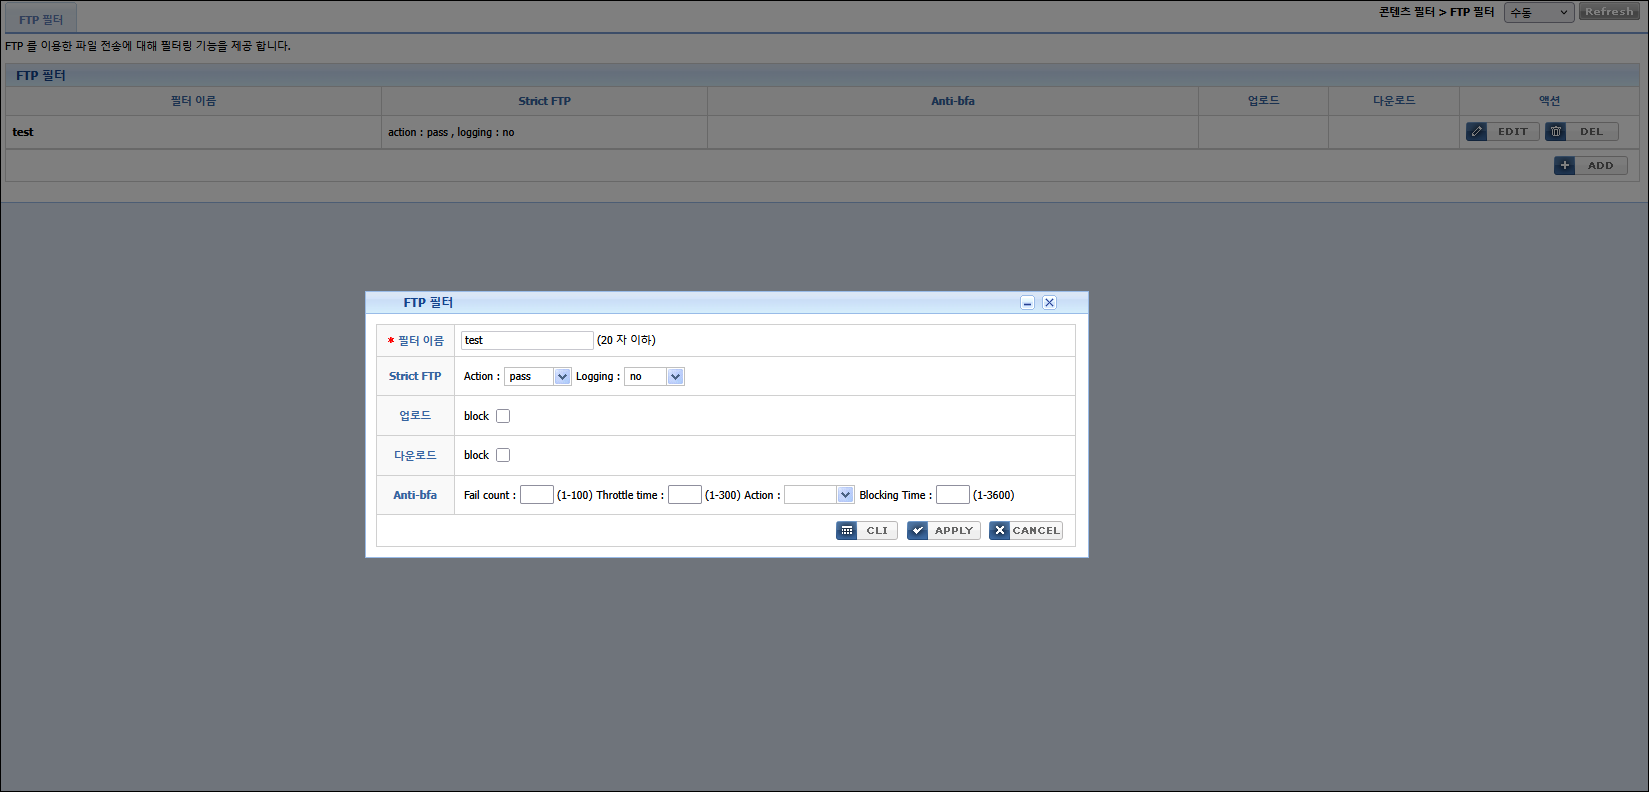Enable block checkbox for 업로드
Screen dimensions: 1649x792
pyautogui.click(x=503, y=416)
